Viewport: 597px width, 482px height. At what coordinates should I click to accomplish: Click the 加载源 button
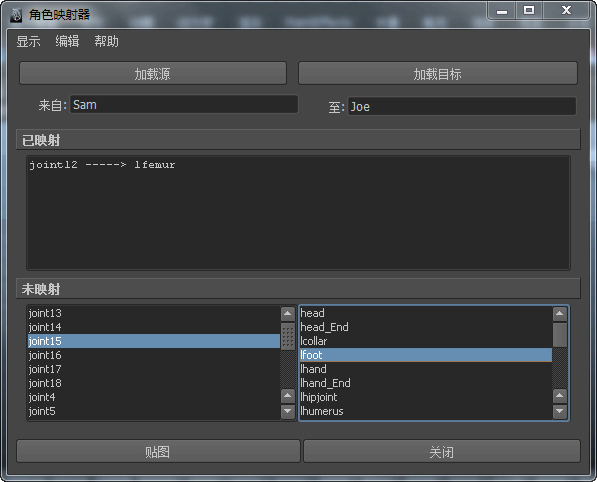[153, 73]
